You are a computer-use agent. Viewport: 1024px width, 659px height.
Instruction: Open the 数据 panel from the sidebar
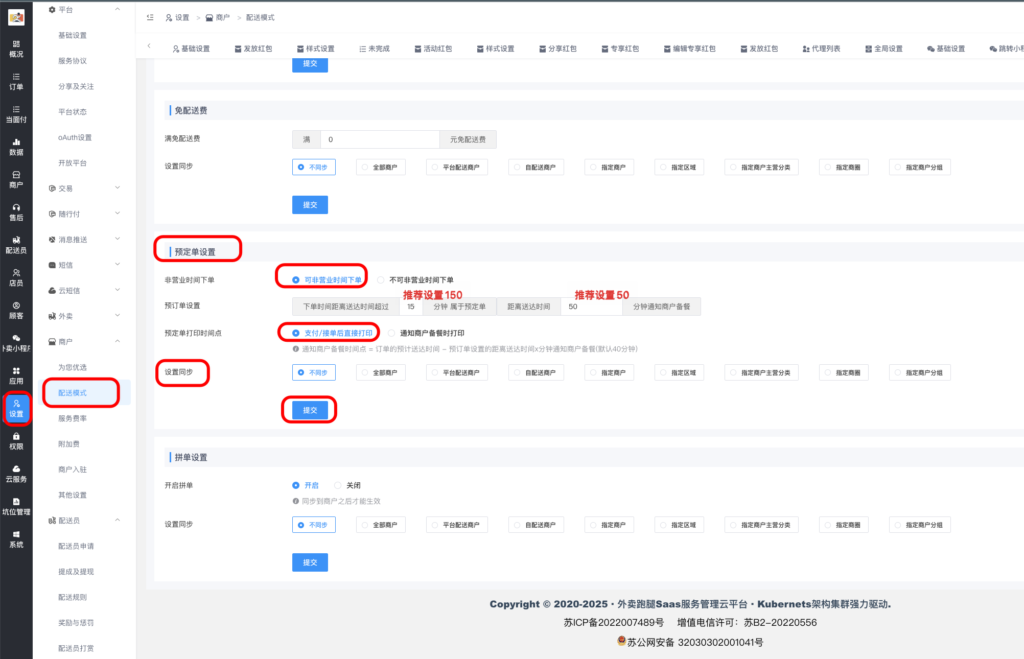15,148
